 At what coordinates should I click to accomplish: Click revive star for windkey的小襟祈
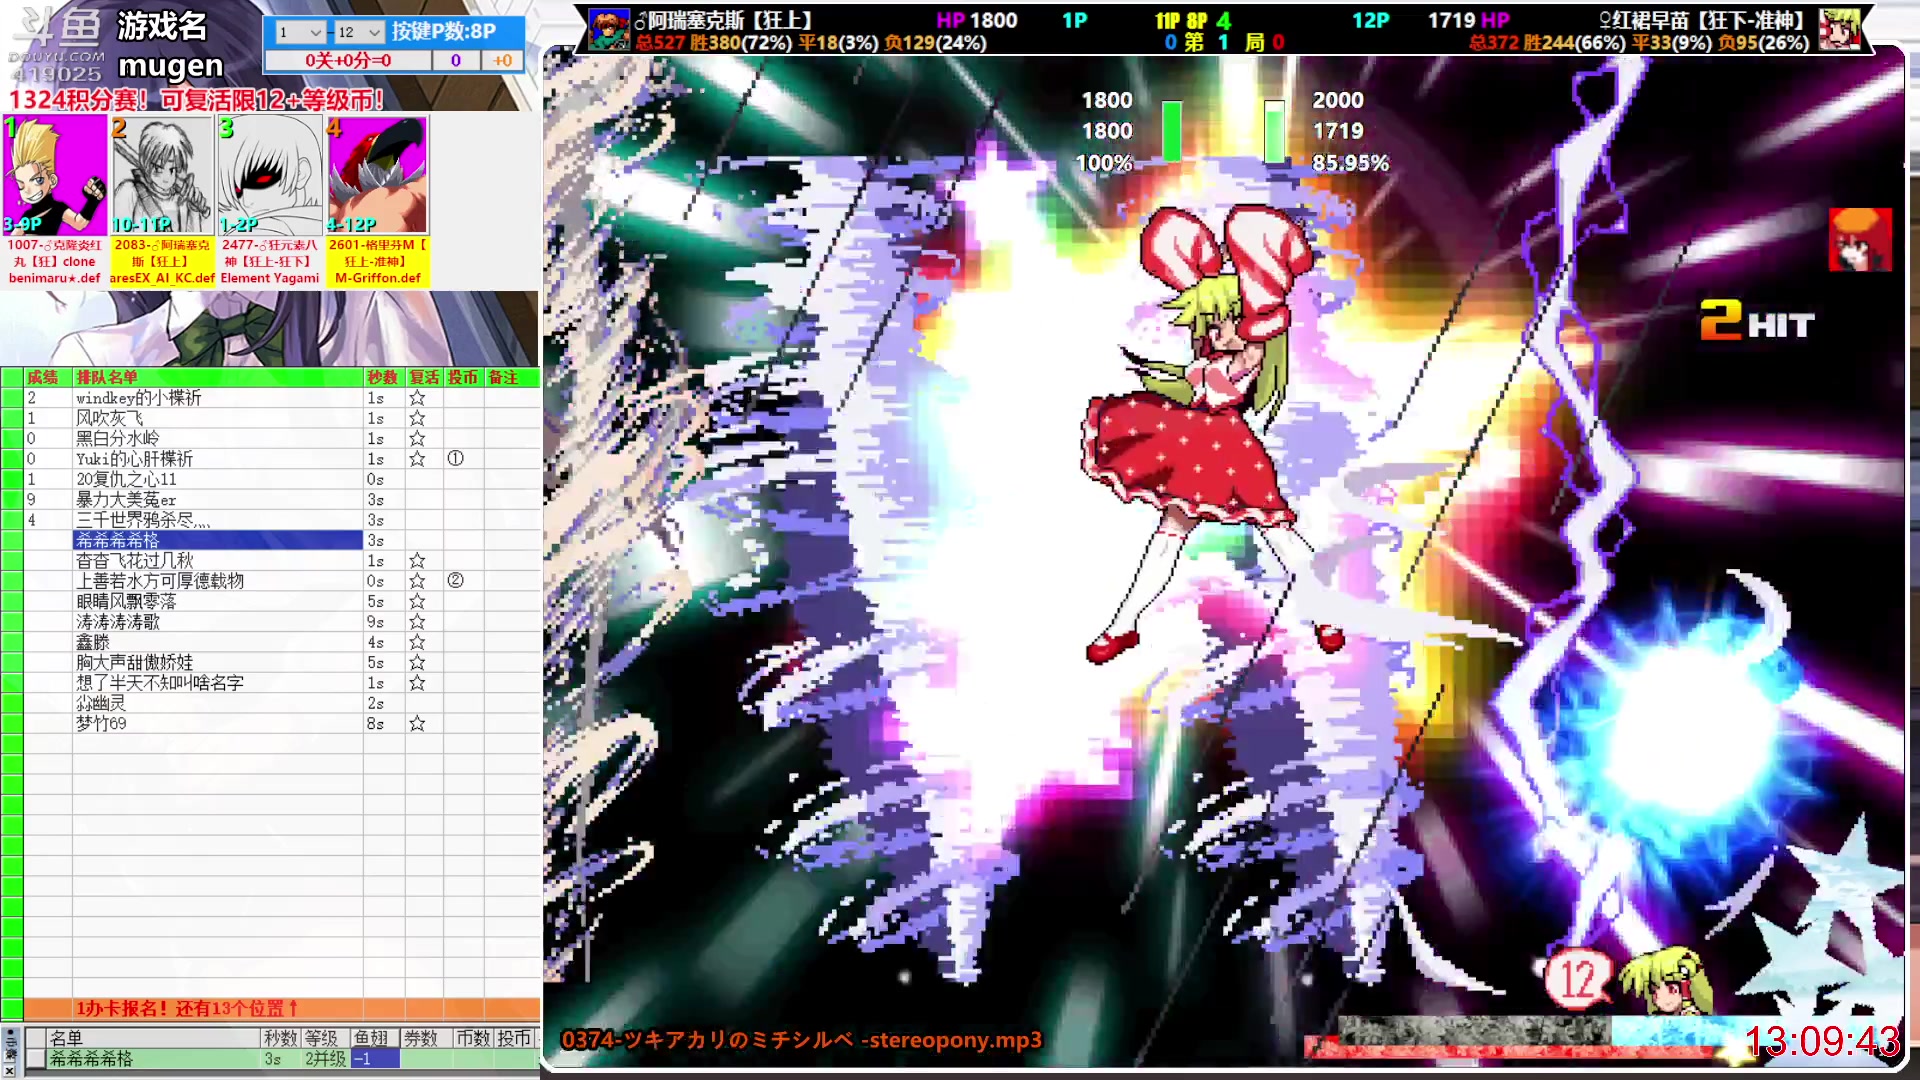click(x=417, y=398)
